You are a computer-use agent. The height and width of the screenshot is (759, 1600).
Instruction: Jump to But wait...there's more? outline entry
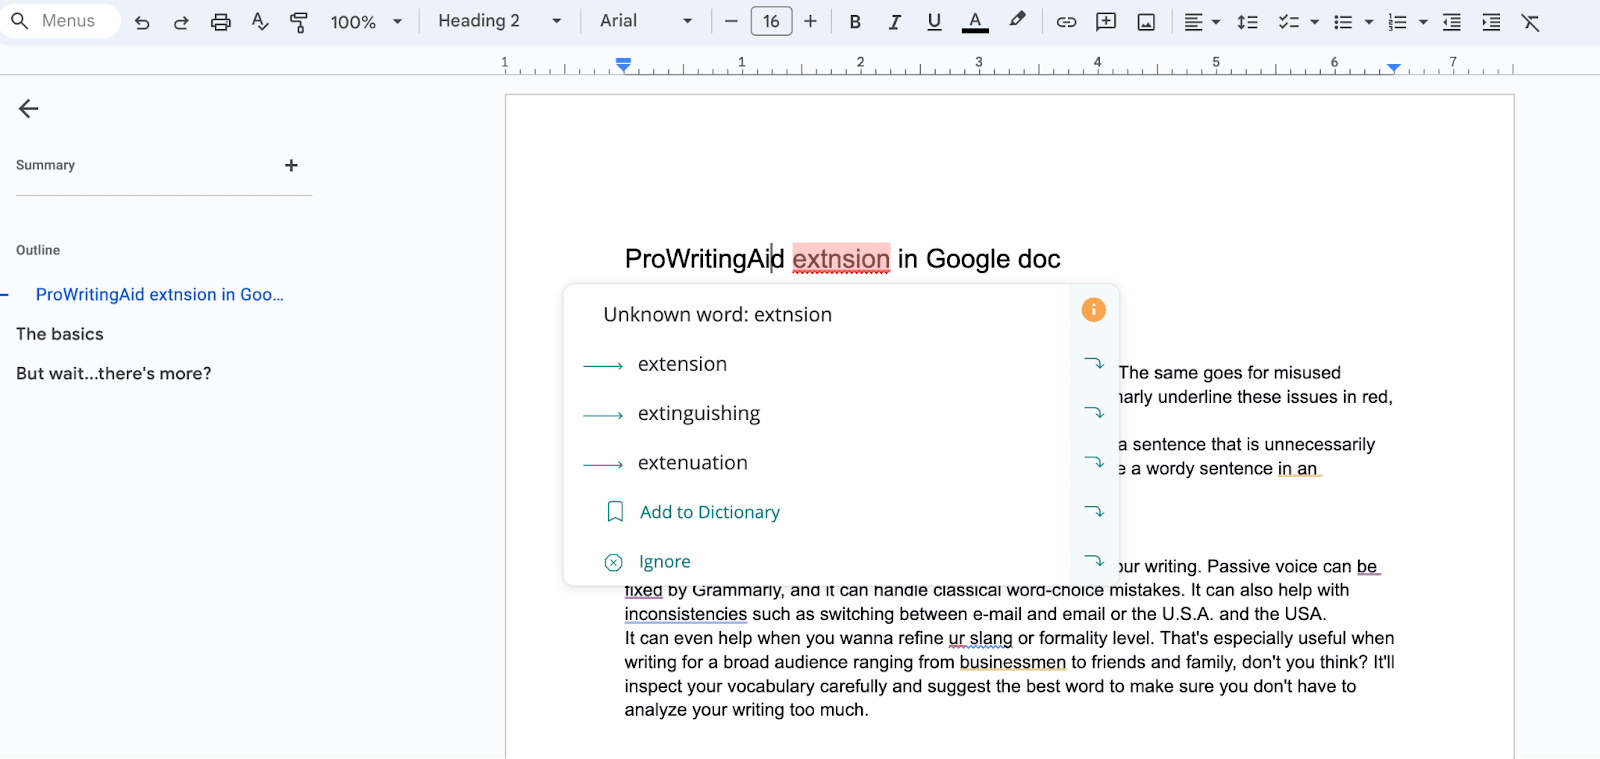click(x=114, y=373)
